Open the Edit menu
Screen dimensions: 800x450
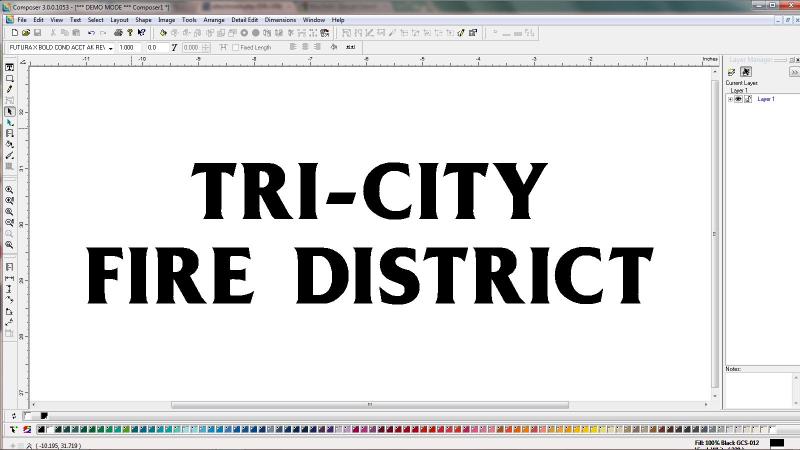pyautogui.click(x=38, y=20)
